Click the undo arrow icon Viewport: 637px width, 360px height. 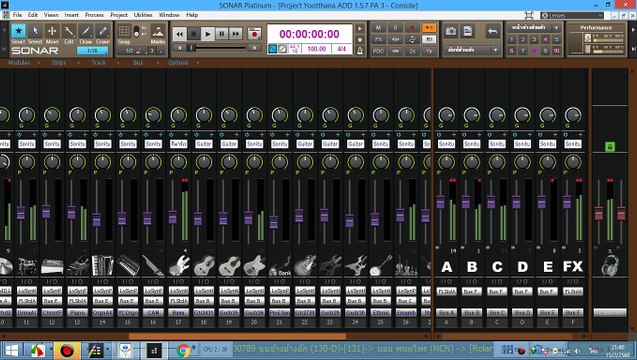pos(493,31)
